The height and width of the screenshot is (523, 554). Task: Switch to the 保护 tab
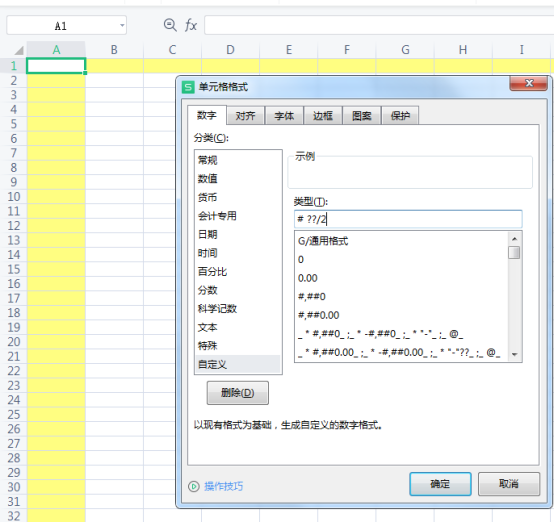tap(400, 116)
